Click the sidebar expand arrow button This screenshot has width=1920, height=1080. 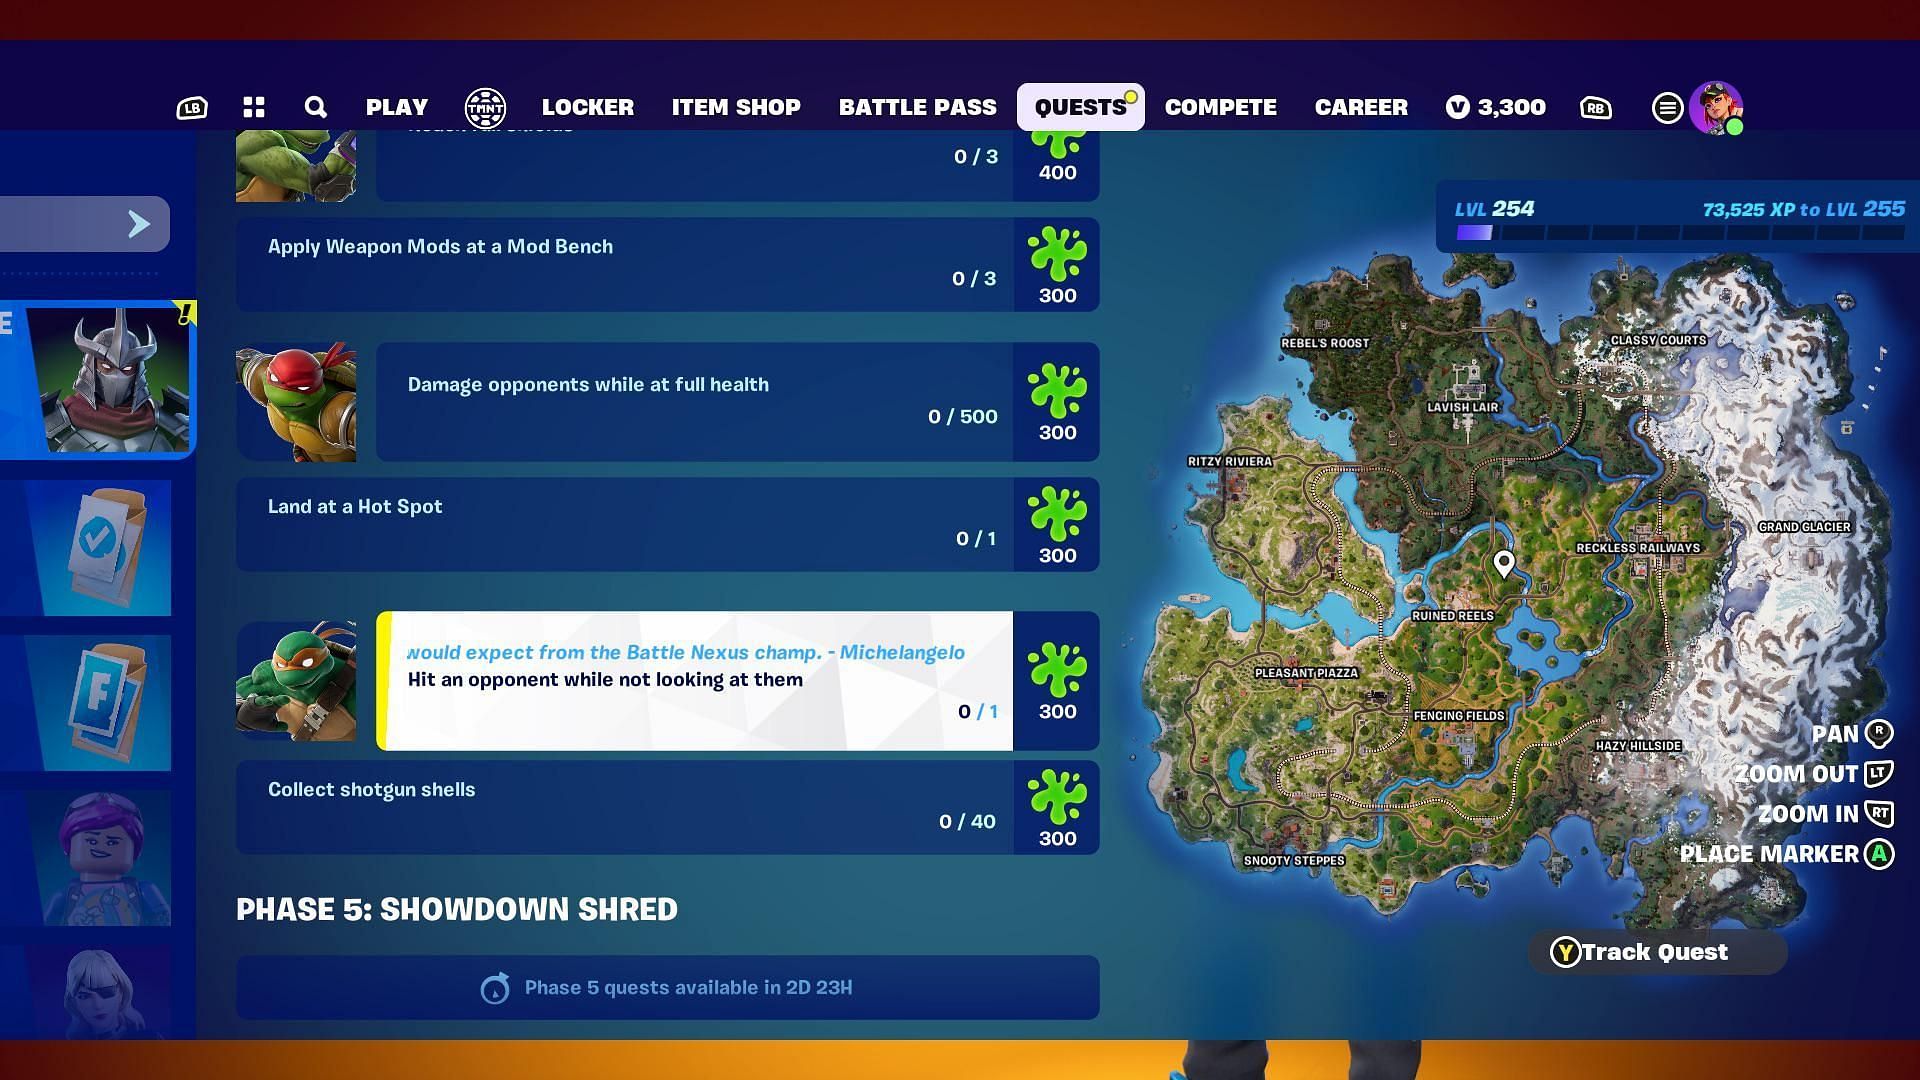tap(138, 222)
